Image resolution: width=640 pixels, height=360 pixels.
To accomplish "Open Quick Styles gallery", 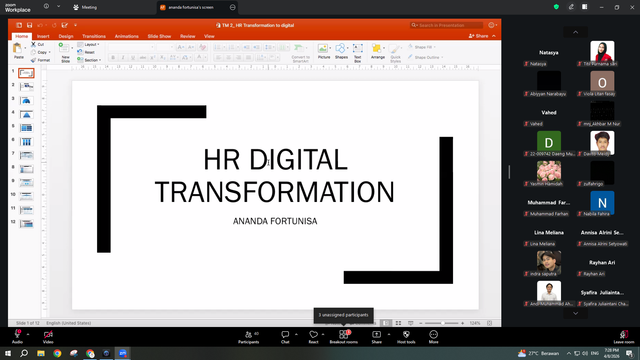I will click(395, 53).
